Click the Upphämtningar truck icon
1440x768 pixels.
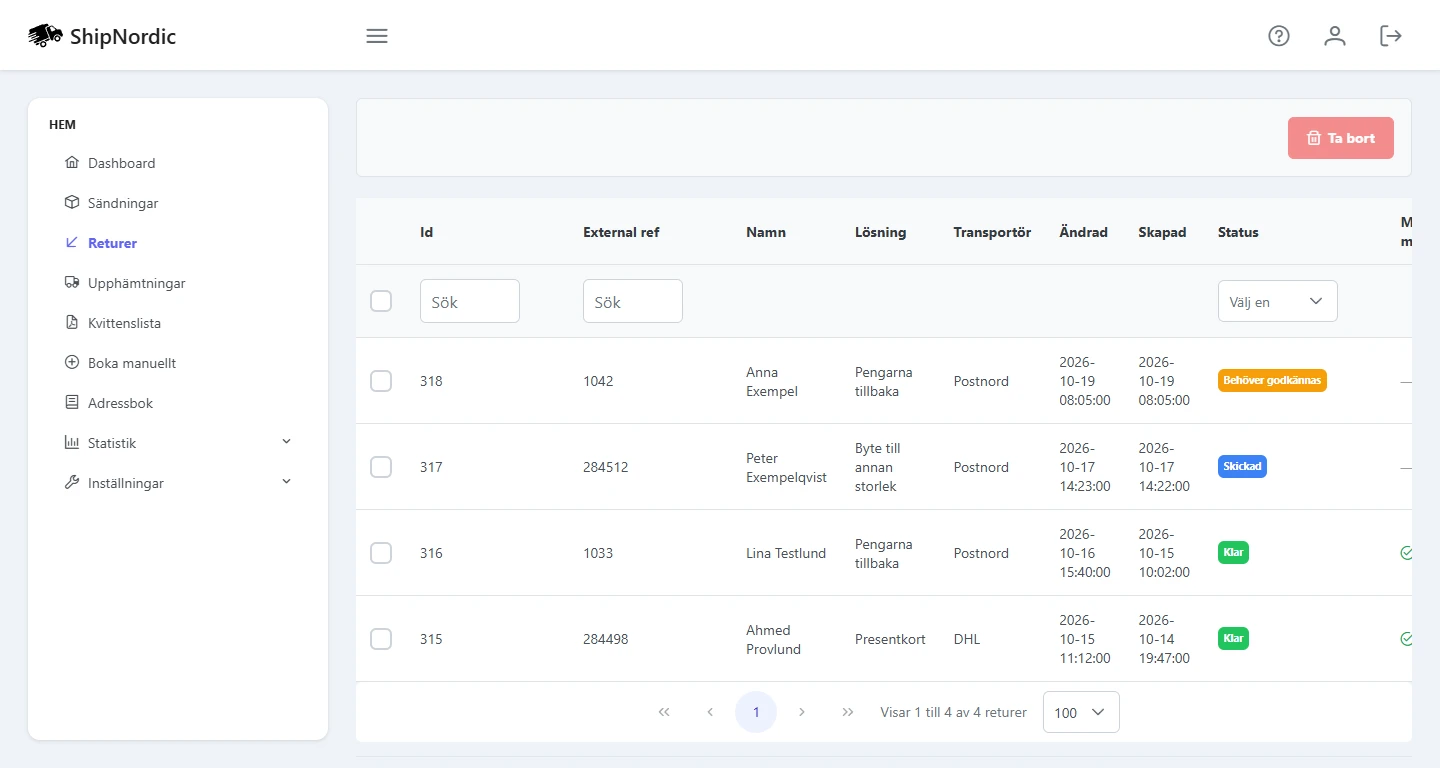(71, 283)
